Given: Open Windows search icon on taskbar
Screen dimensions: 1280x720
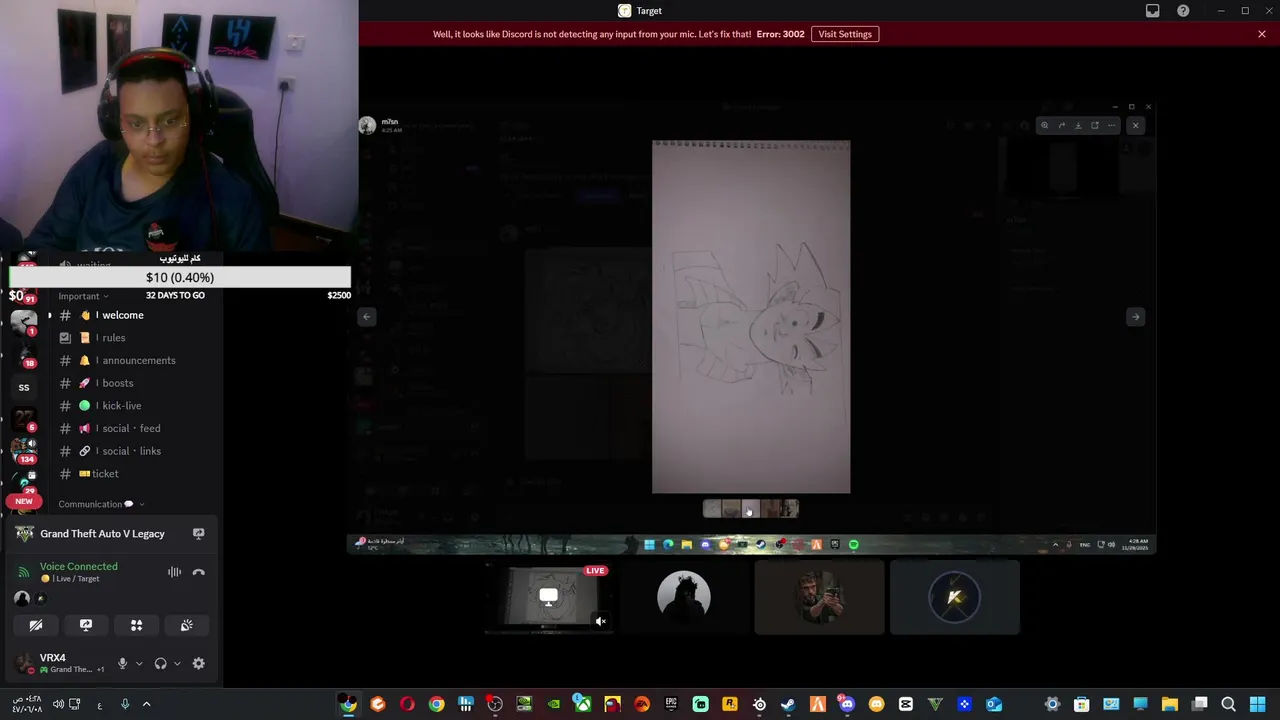Looking at the screenshot, I should click(1229, 704).
